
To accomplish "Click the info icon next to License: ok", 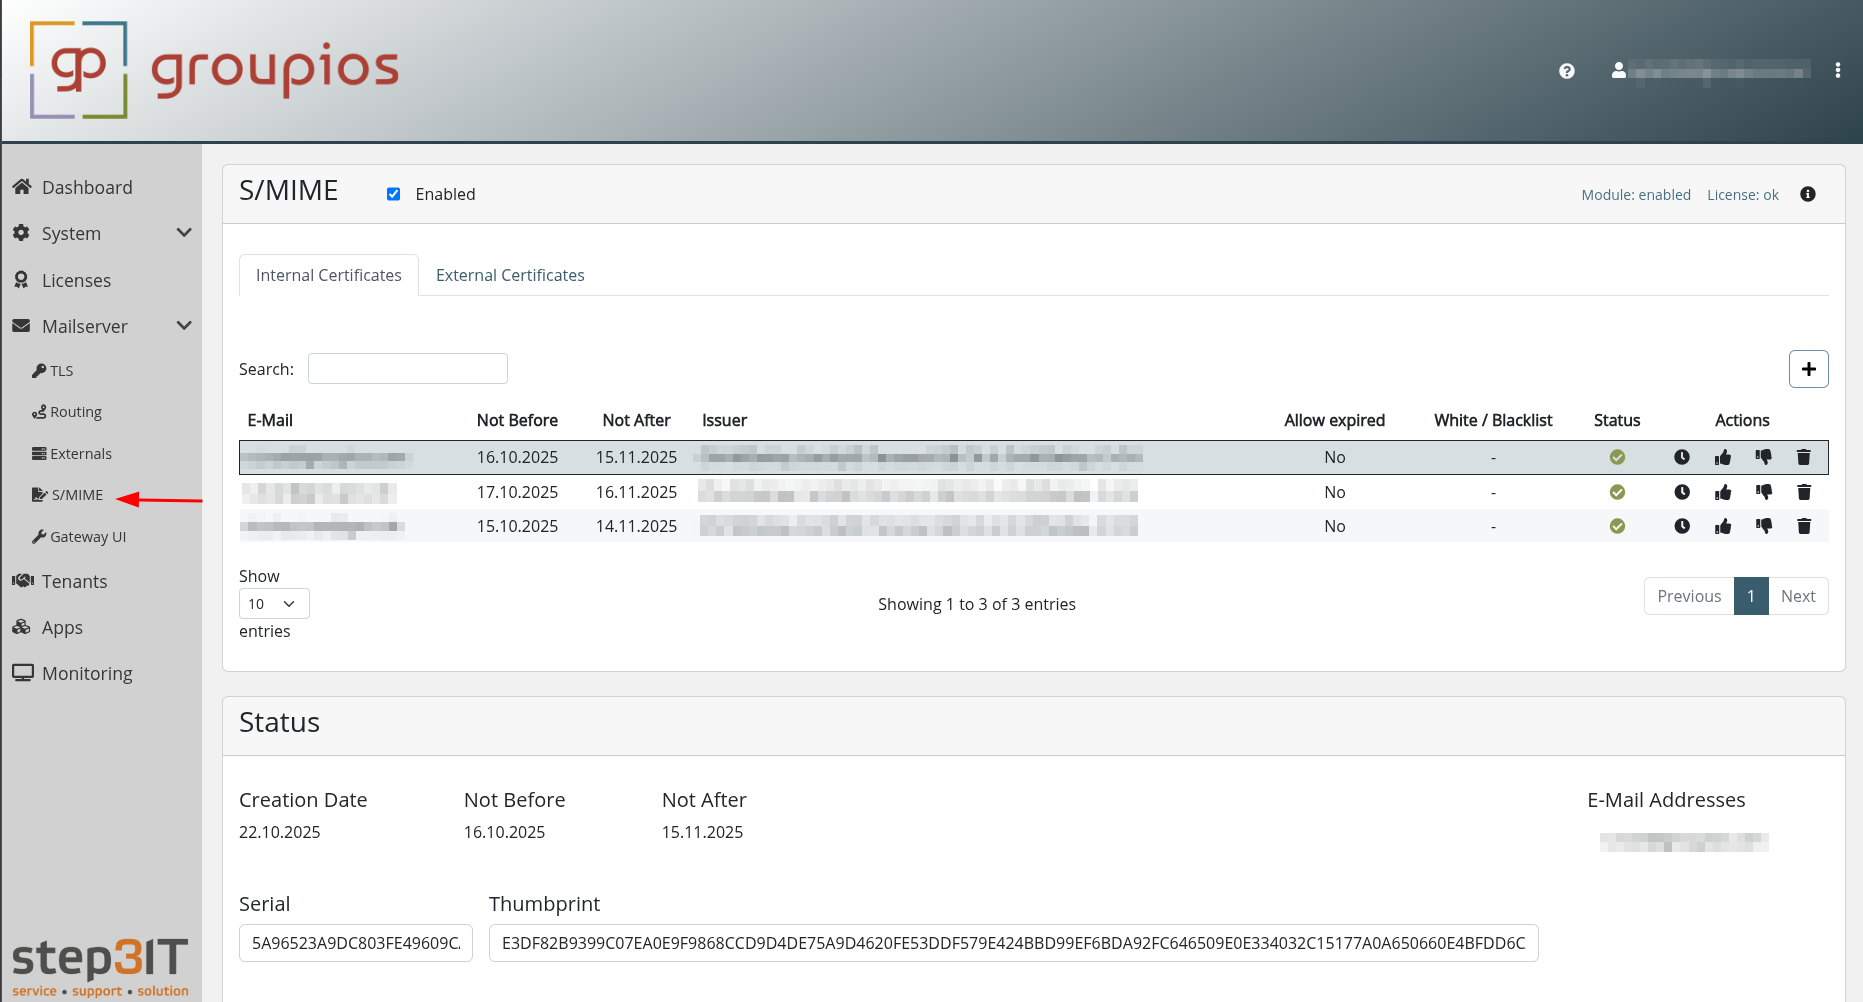I will click(1807, 194).
